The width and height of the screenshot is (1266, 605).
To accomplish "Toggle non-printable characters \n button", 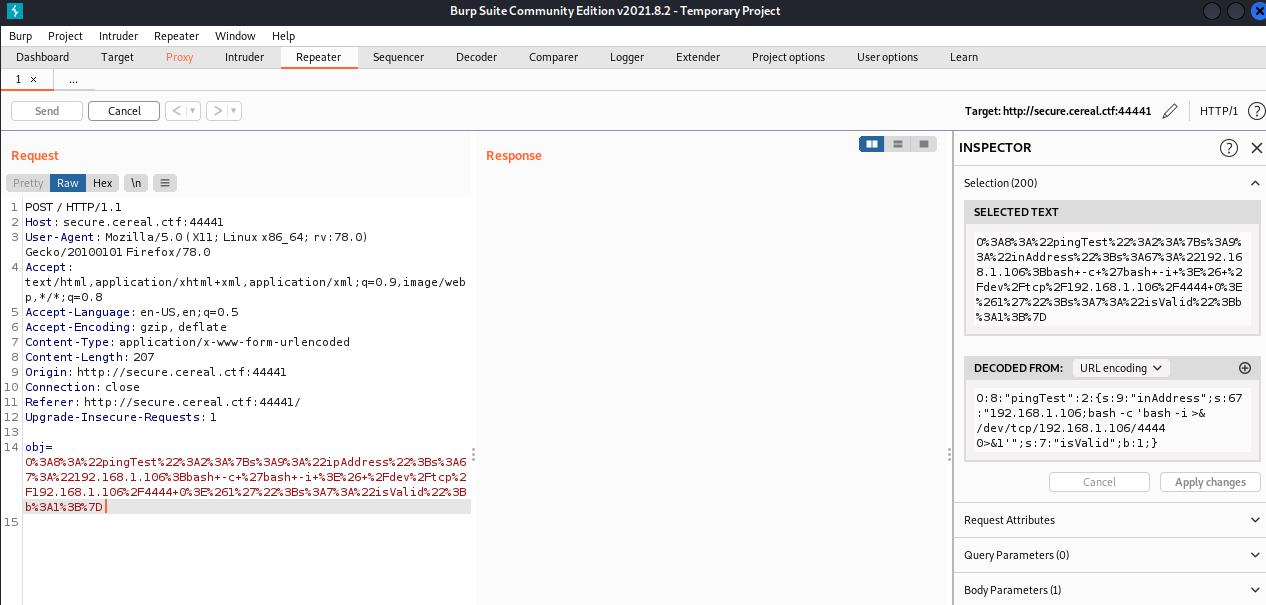I will coord(136,183).
